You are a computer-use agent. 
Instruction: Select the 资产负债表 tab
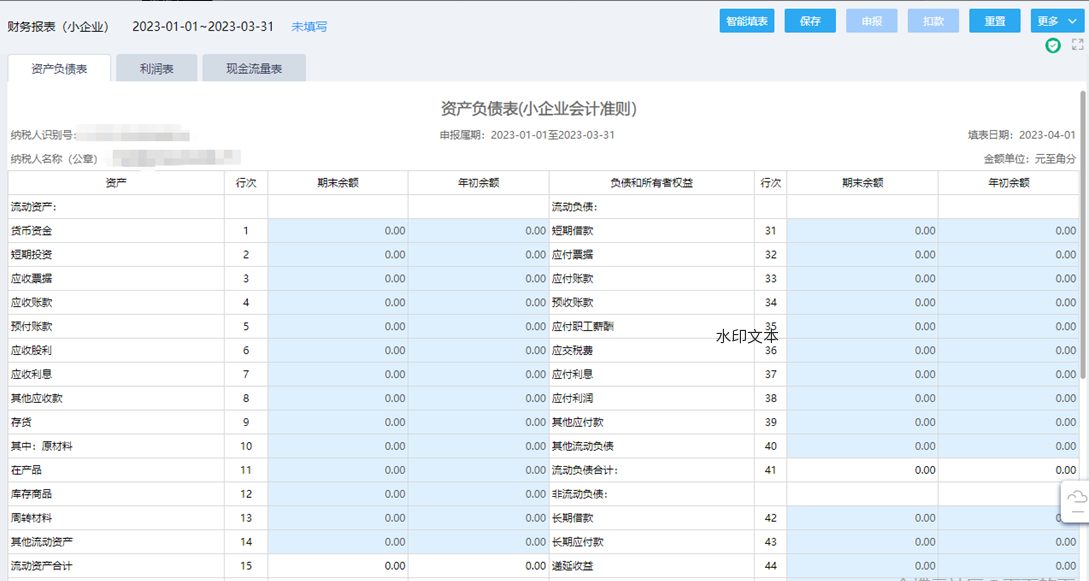(x=59, y=69)
